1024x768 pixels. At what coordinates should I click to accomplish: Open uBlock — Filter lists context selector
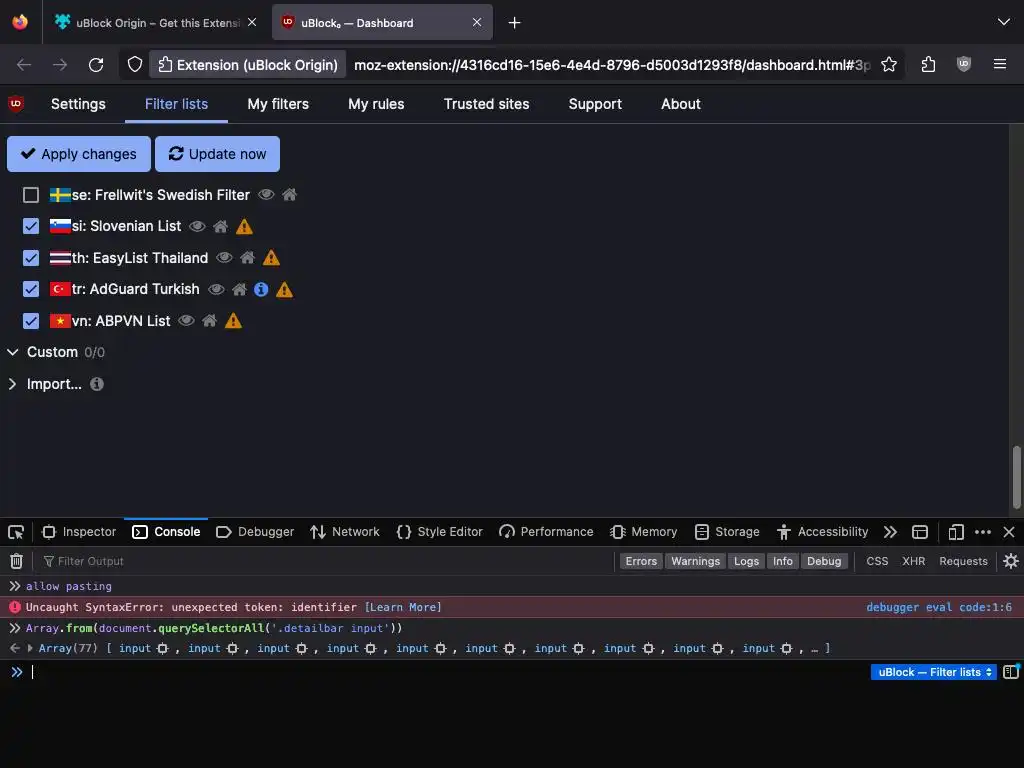[x=934, y=672]
